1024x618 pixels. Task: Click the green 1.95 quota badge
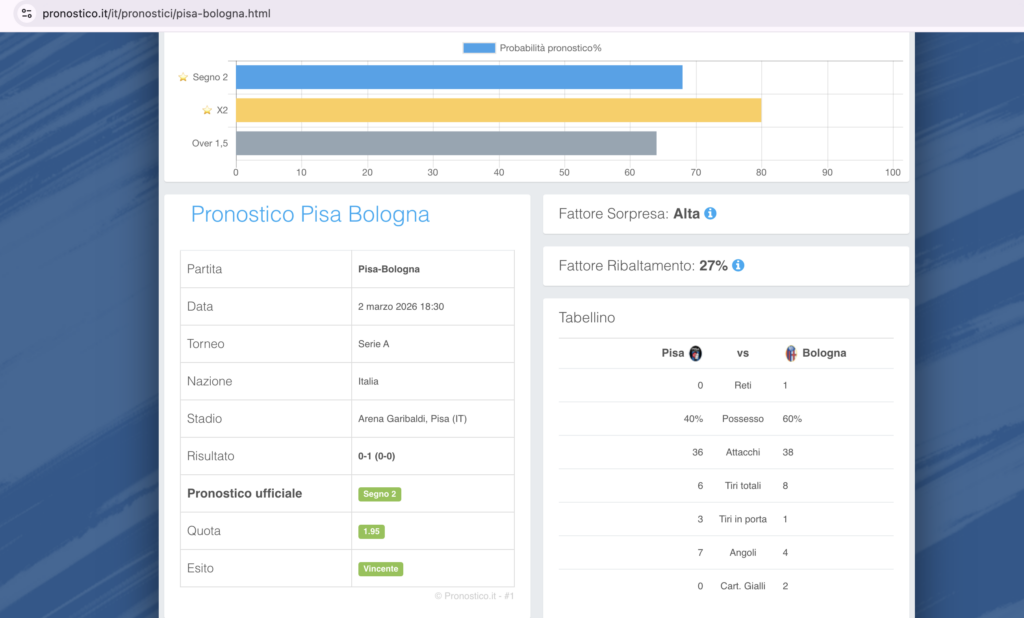click(372, 531)
